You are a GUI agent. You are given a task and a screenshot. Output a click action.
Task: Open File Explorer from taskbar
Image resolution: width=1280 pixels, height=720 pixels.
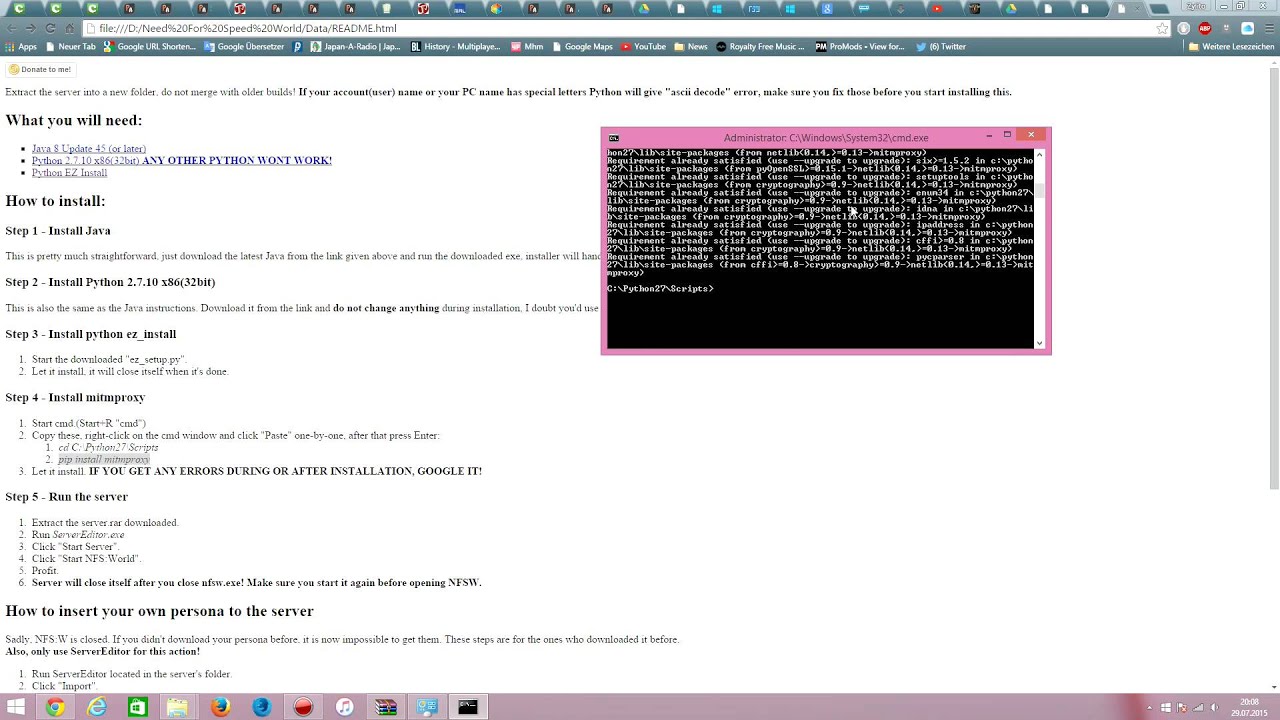point(177,707)
